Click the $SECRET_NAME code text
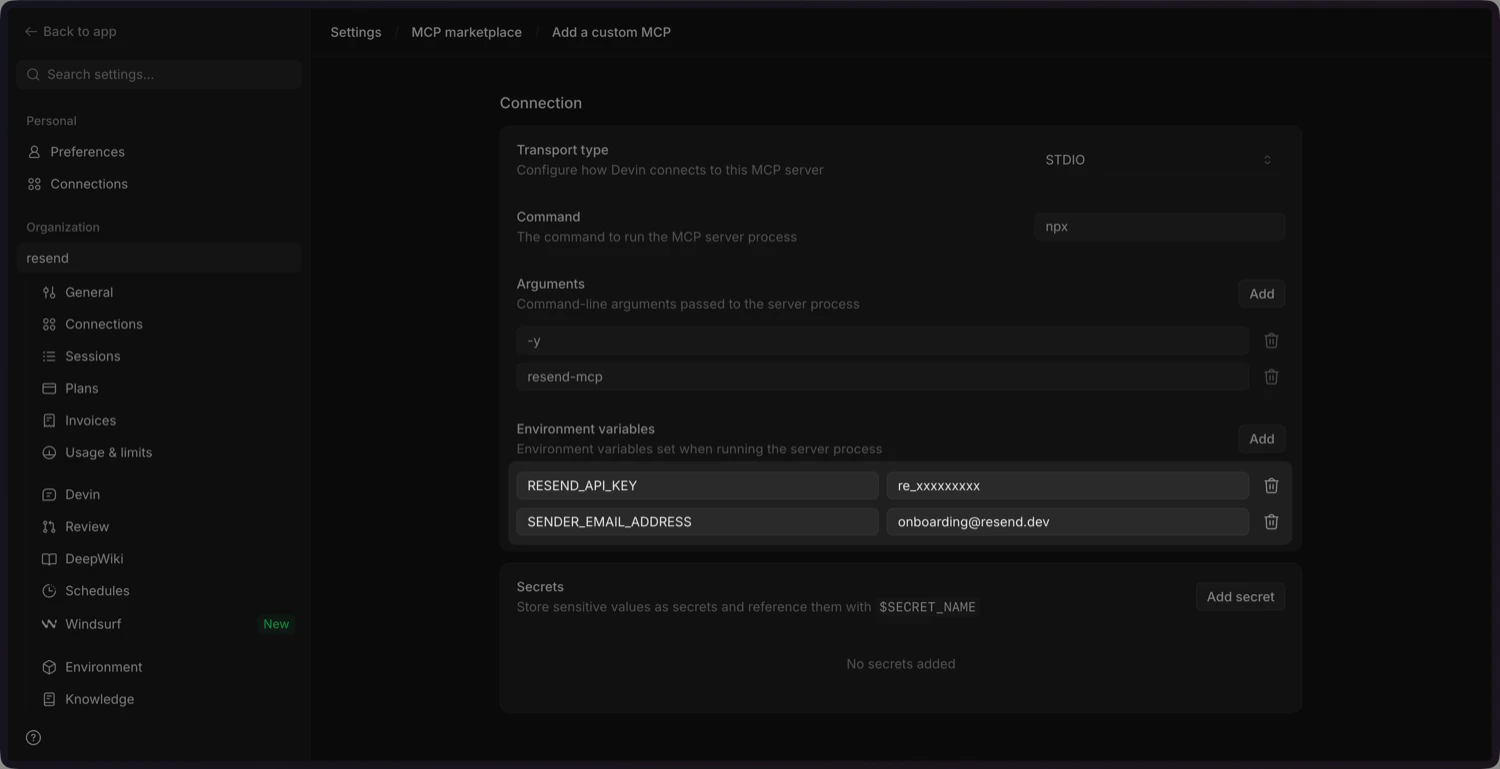 927,607
